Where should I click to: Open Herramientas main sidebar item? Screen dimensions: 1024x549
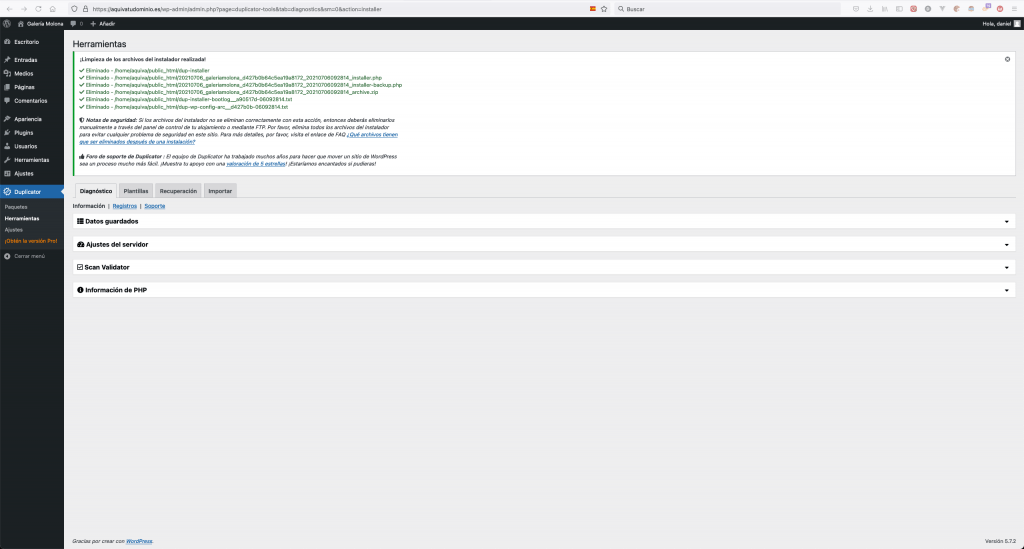pyautogui.click(x=32, y=160)
